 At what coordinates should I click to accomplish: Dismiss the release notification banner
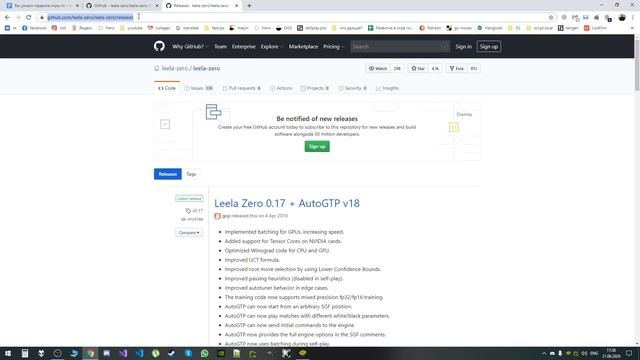[x=464, y=114]
